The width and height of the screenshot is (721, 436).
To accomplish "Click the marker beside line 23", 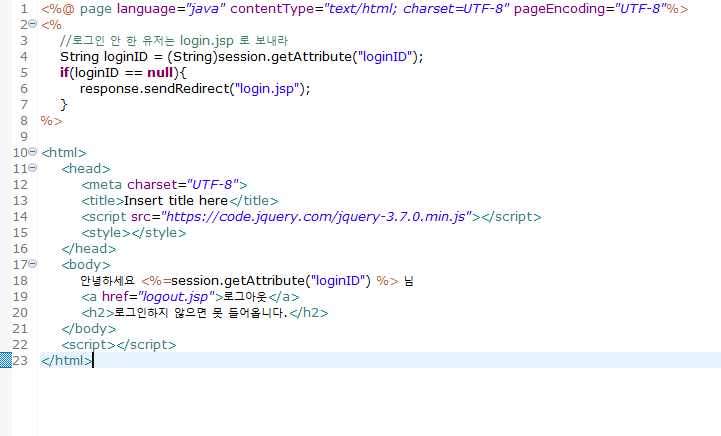I will coord(6,360).
